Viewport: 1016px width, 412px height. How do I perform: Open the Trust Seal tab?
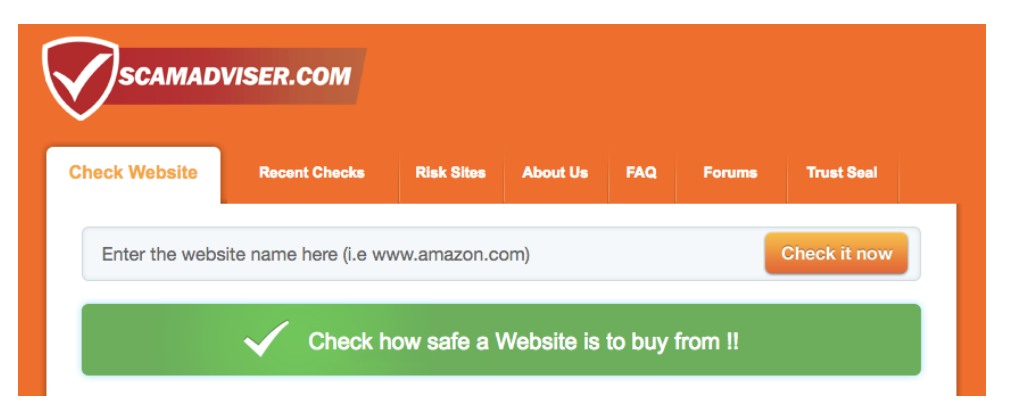click(842, 173)
